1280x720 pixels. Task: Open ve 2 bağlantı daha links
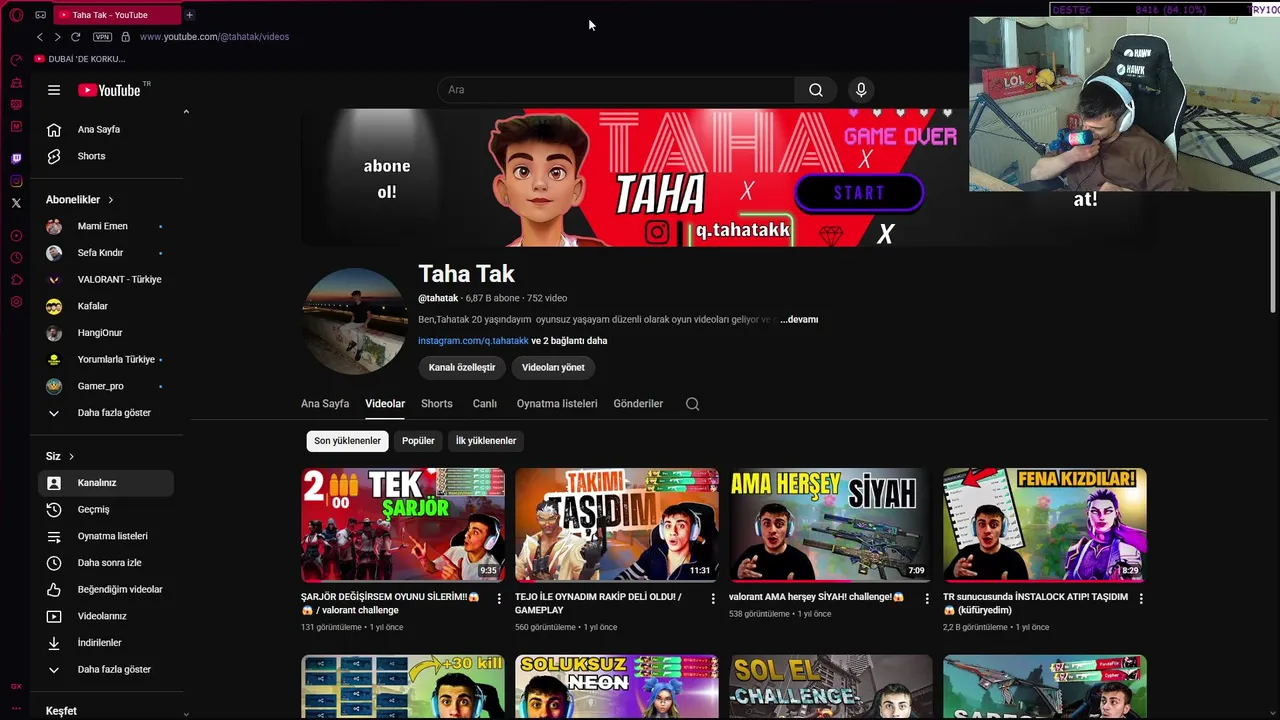[x=569, y=341]
